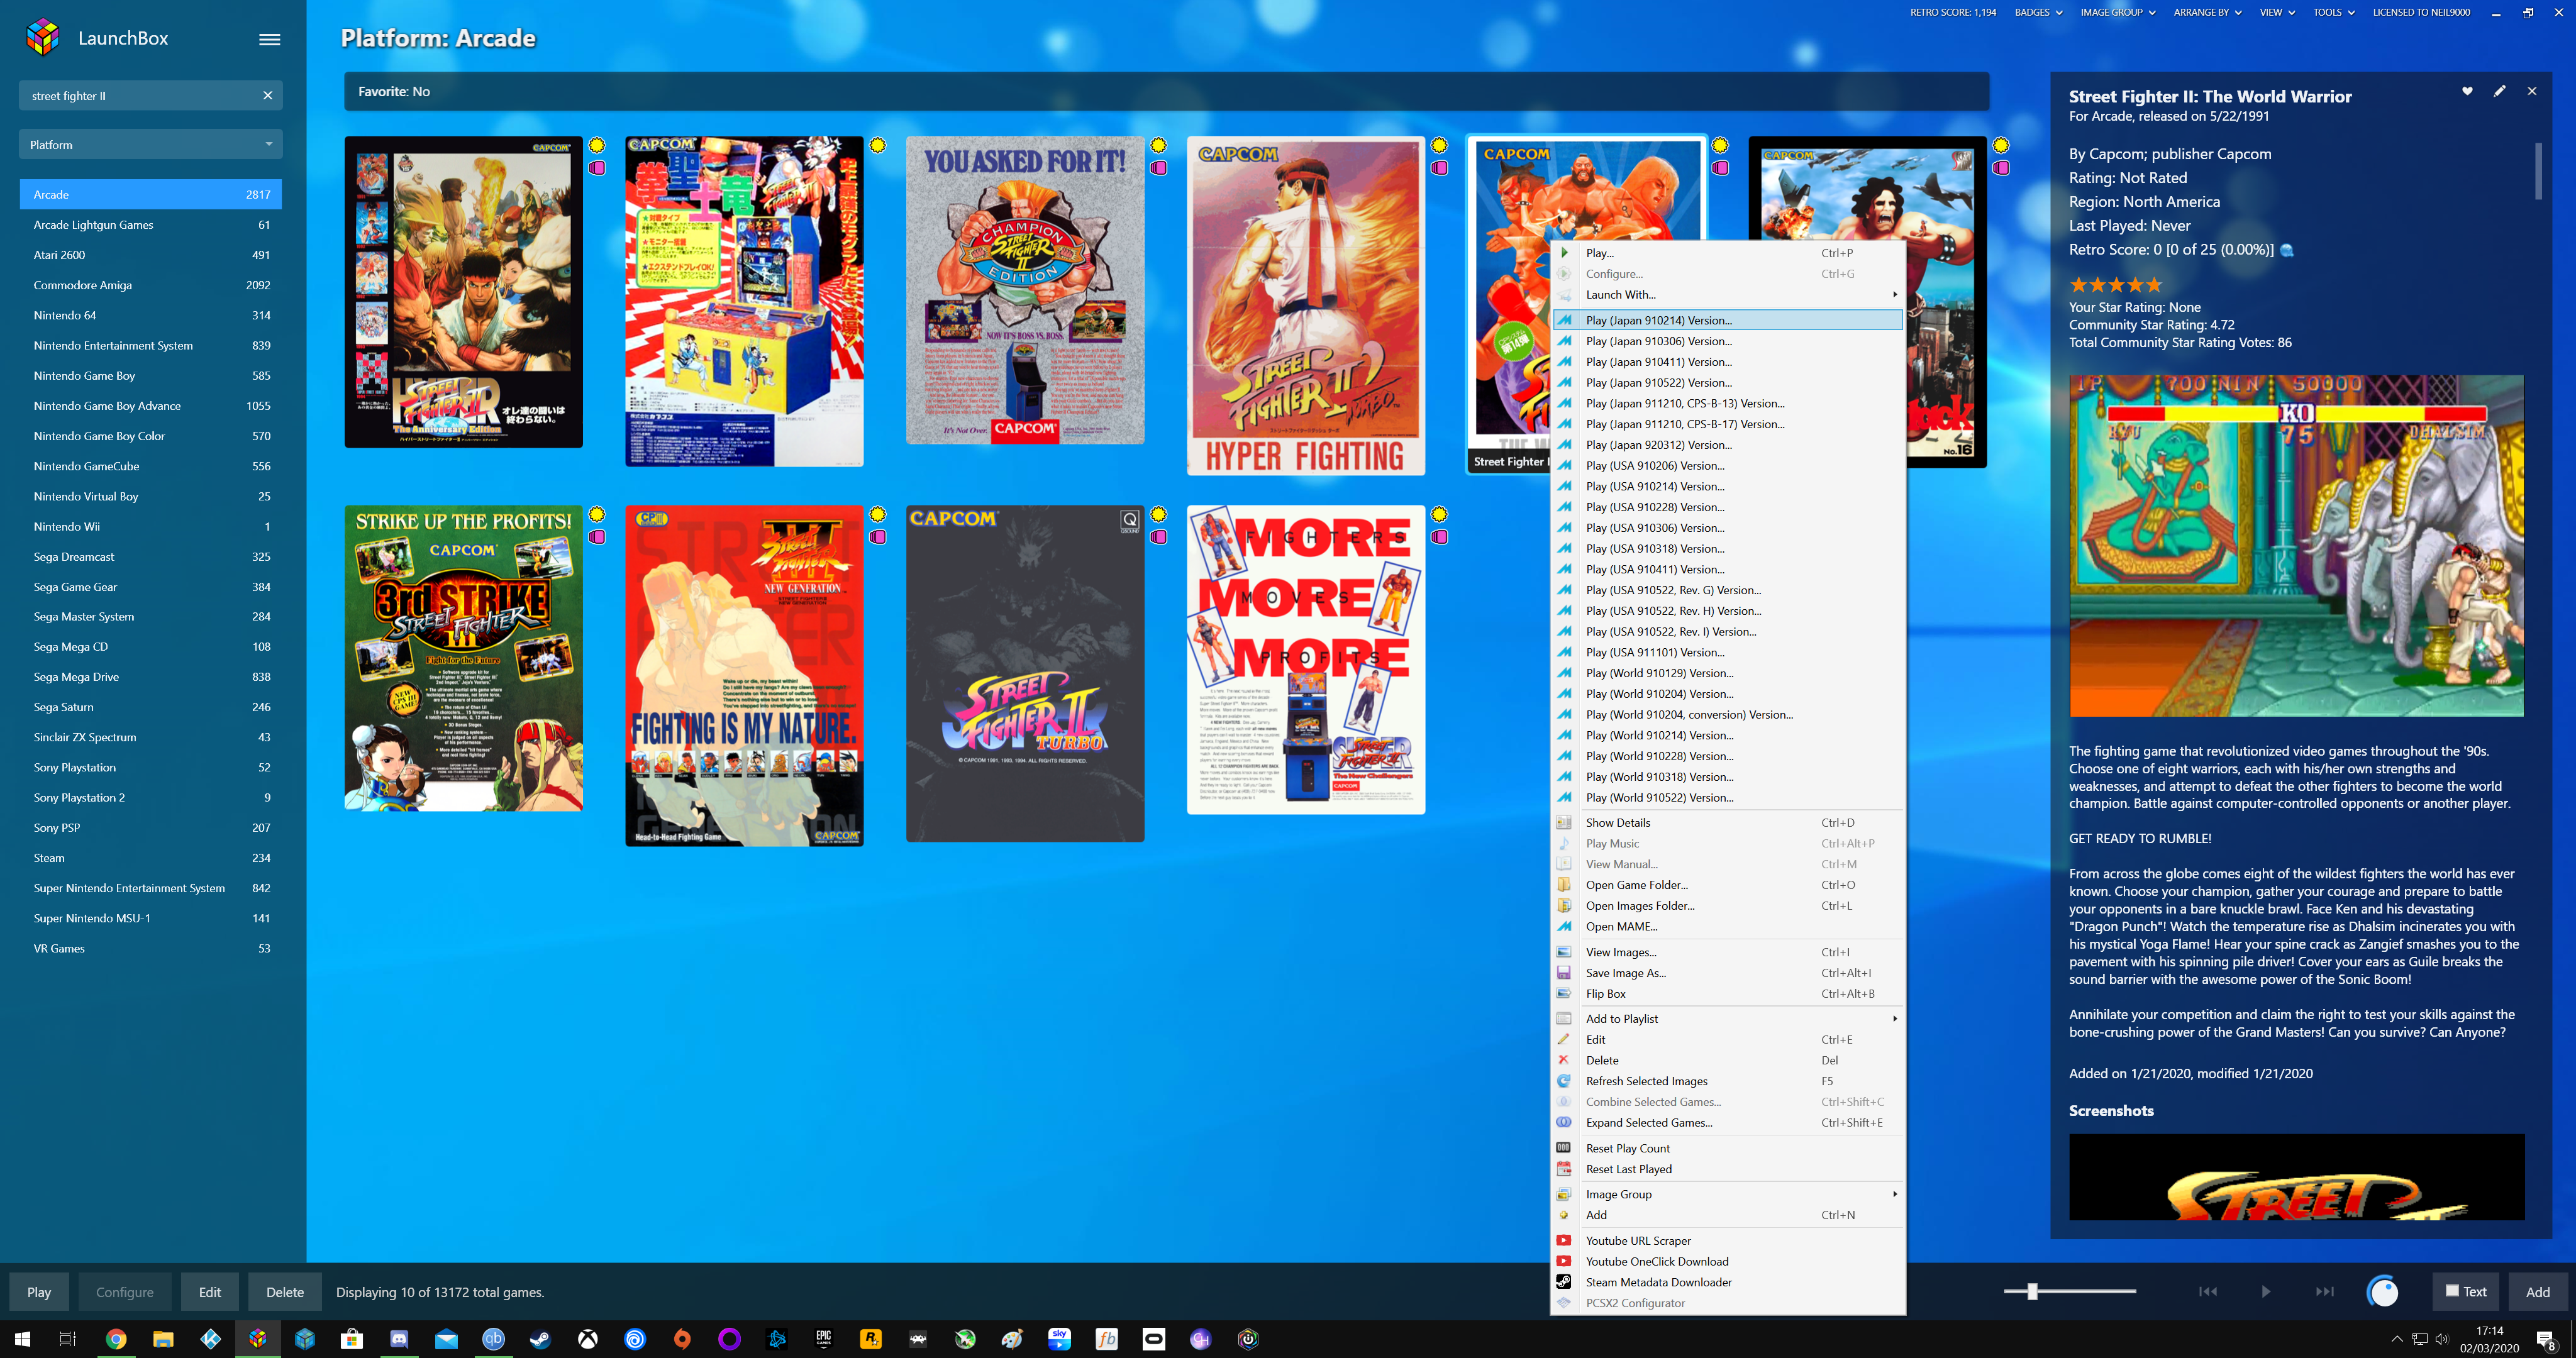Open Kodi from the taskbar
The height and width of the screenshot is (1358, 2576).
210,1339
